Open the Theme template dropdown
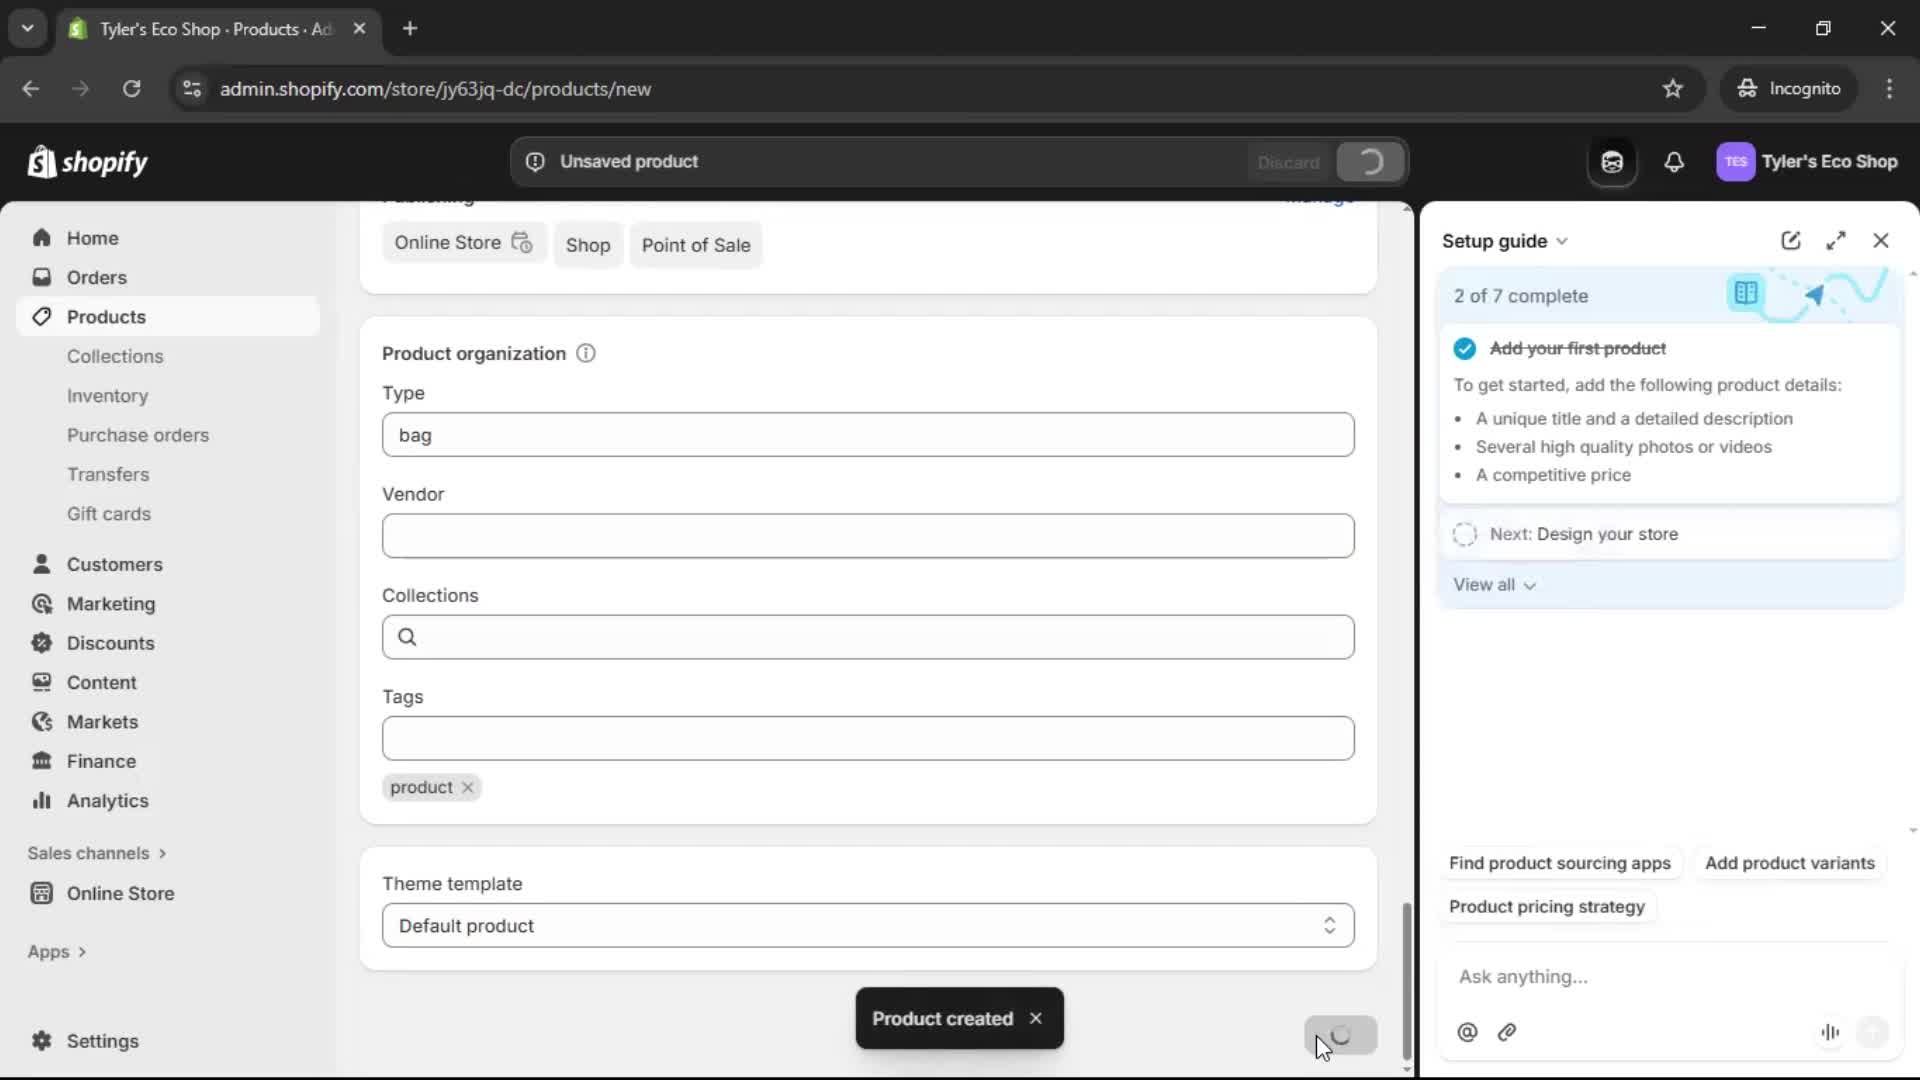Image resolution: width=1920 pixels, height=1080 pixels. coord(866,925)
